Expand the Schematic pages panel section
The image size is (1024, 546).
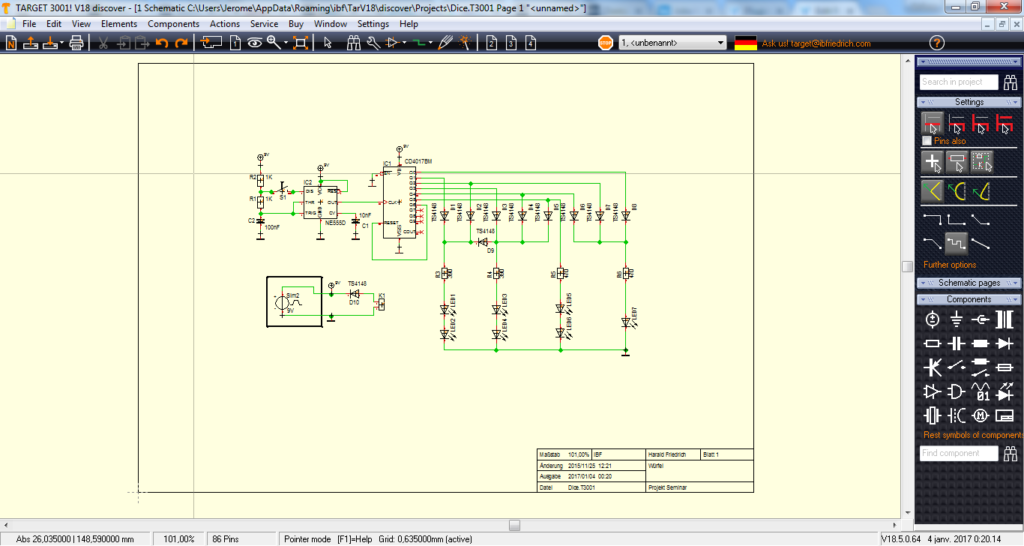coord(968,283)
